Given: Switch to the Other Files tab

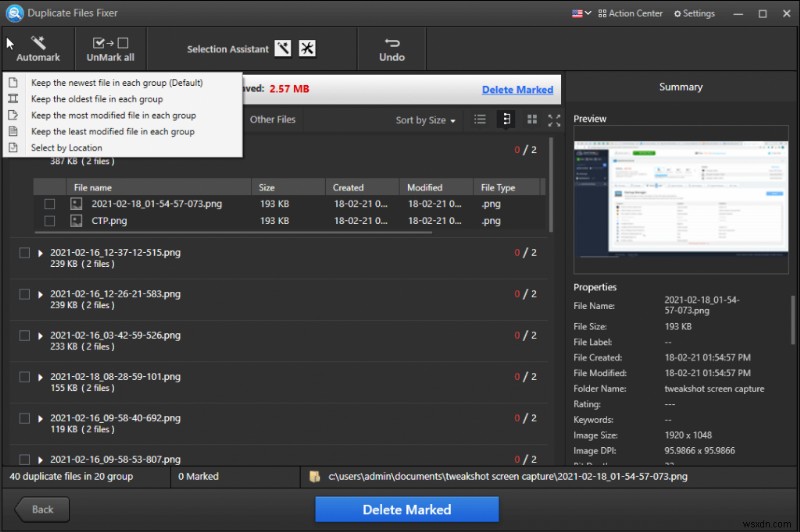Looking at the screenshot, I should point(272,119).
